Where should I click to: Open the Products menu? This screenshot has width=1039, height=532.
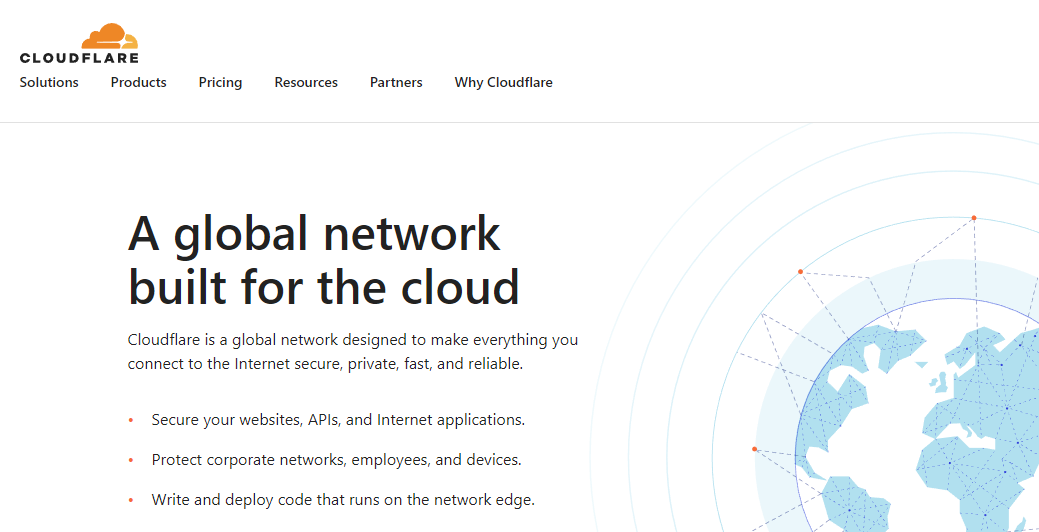(138, 83)
